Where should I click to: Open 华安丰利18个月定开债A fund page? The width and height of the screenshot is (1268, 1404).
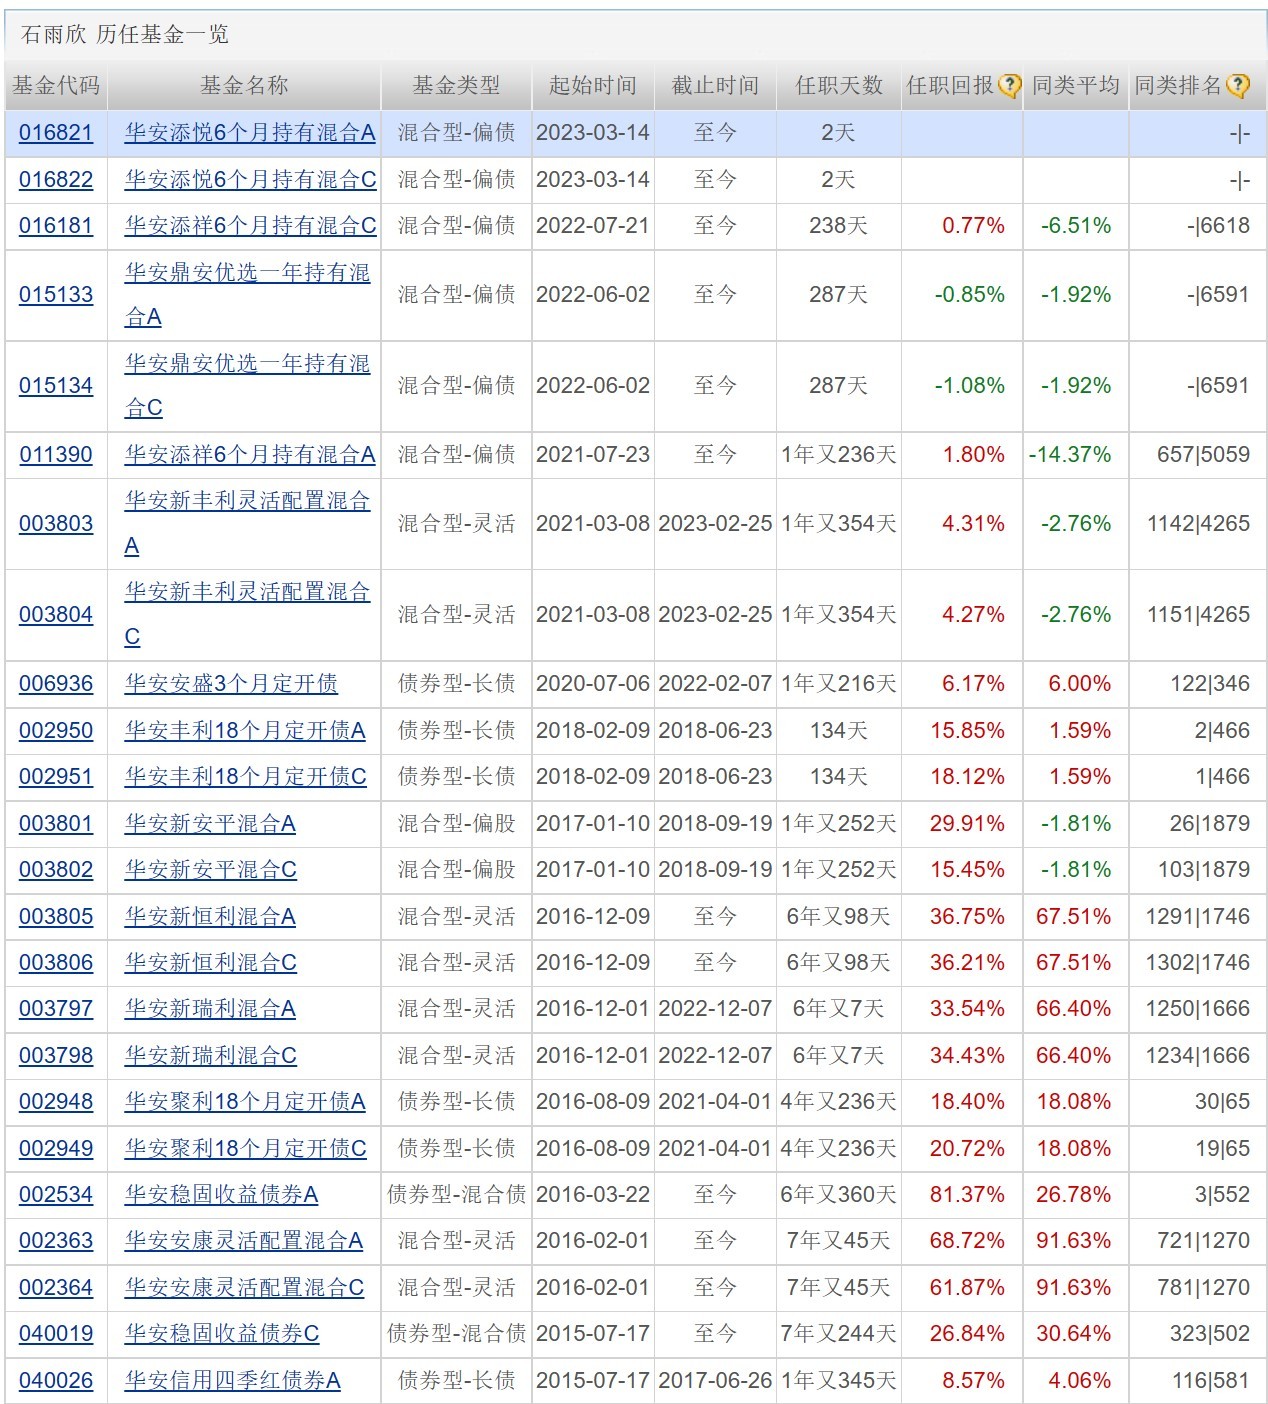[245, 731]
